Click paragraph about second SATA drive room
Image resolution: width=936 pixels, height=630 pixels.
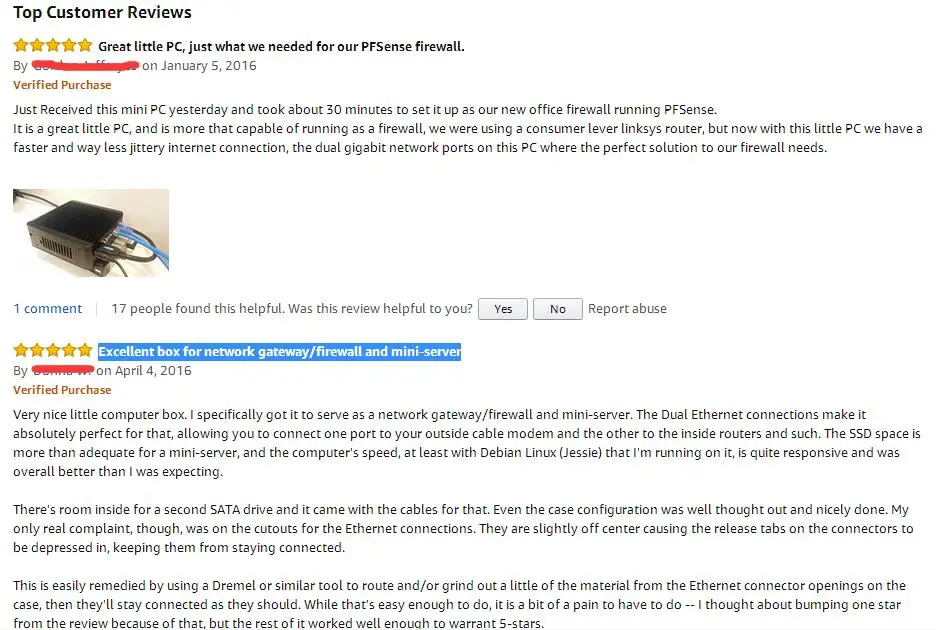click(x=463, y=528)
